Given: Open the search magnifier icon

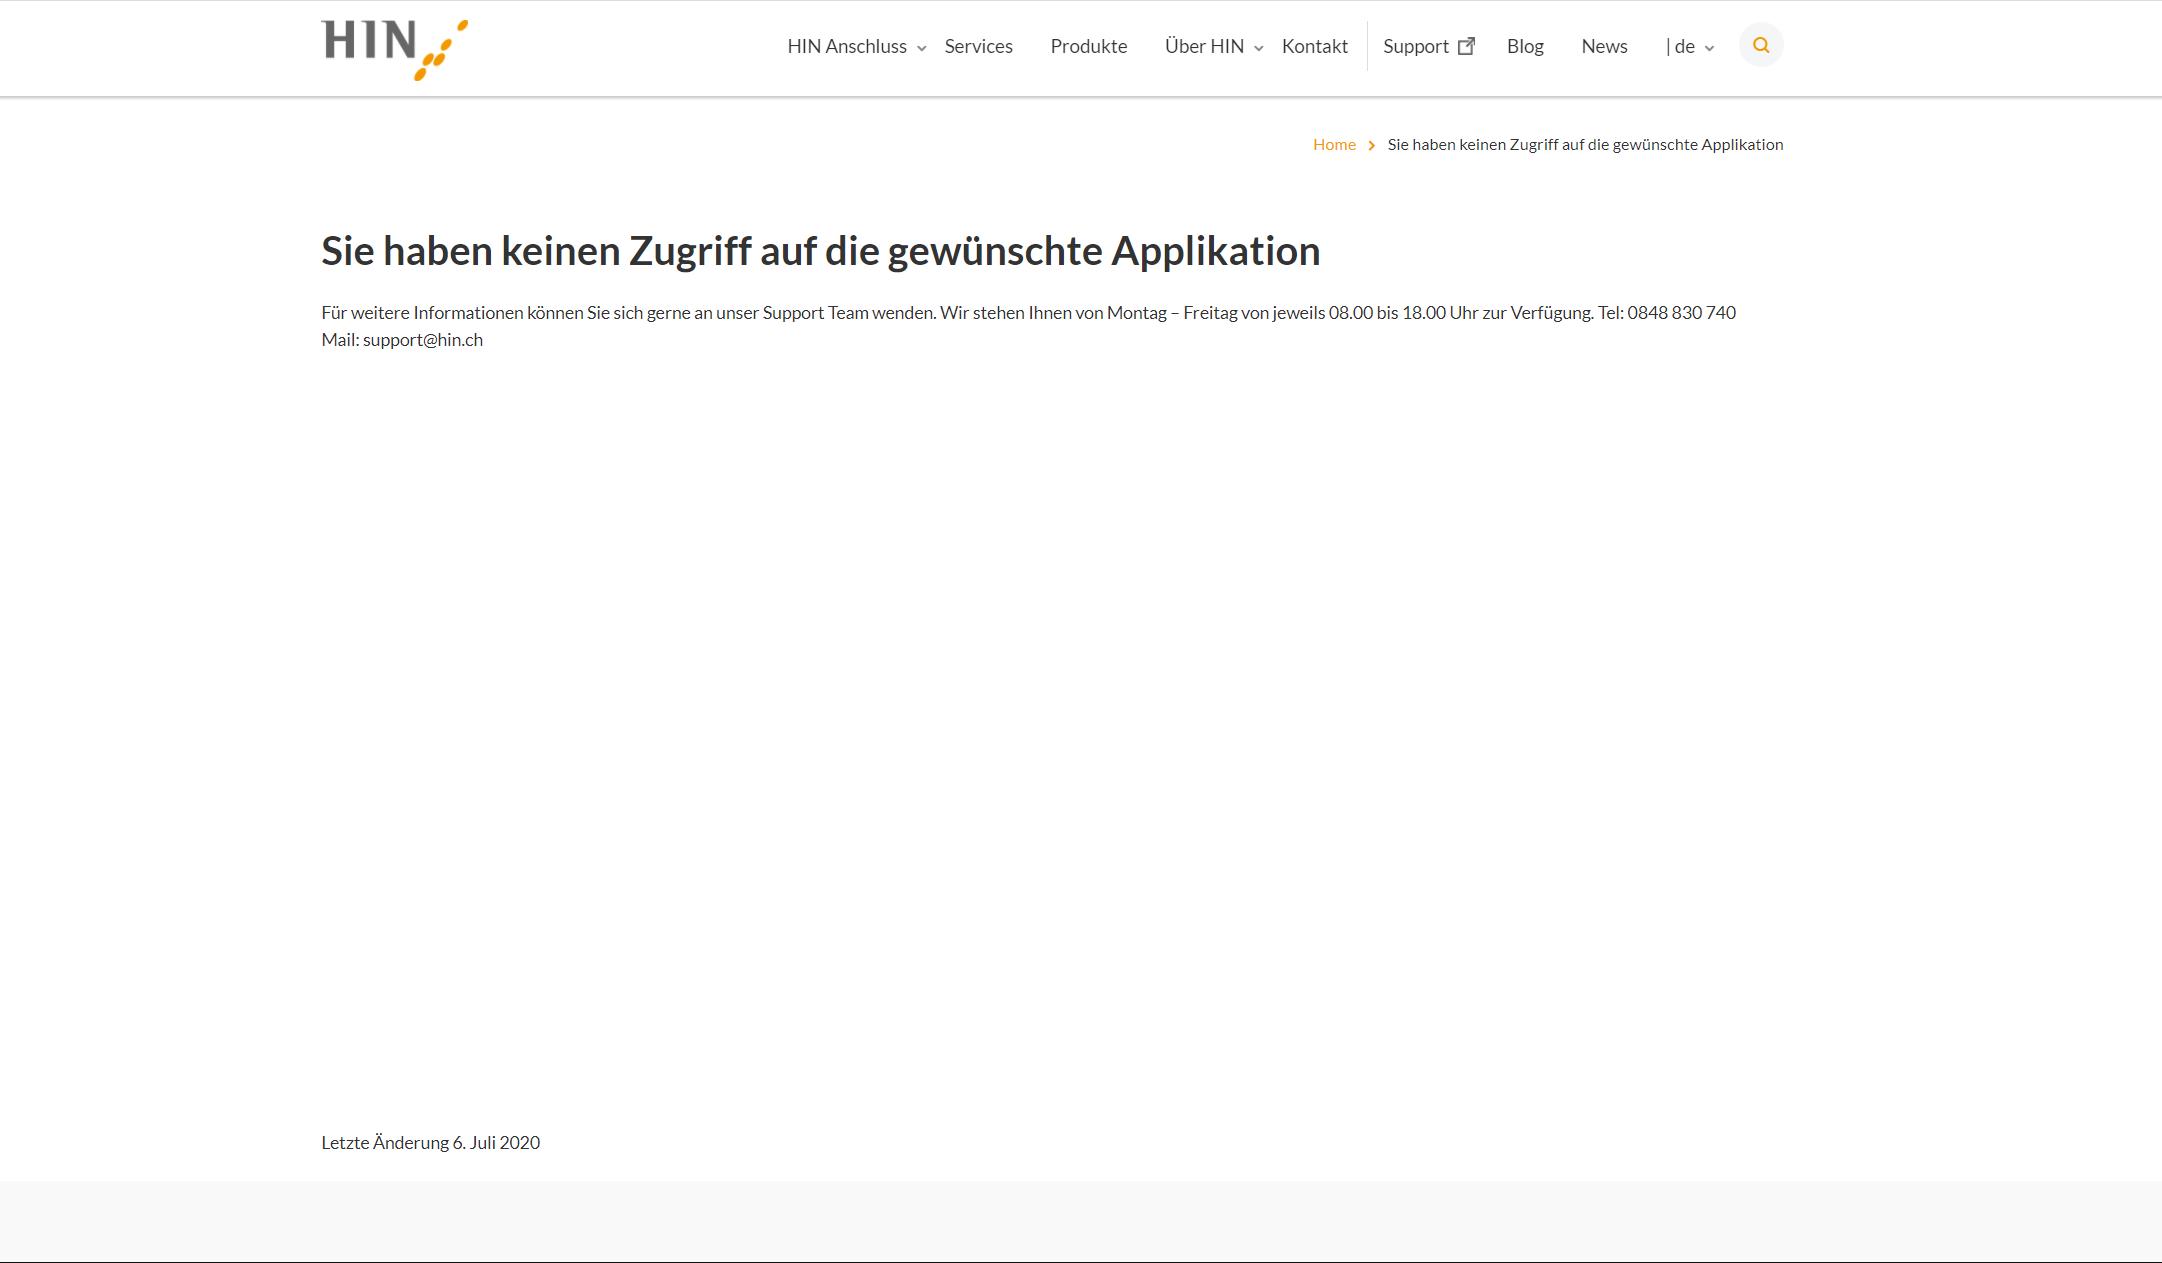Looking at the screenshot, I should tap(1761, 45).
